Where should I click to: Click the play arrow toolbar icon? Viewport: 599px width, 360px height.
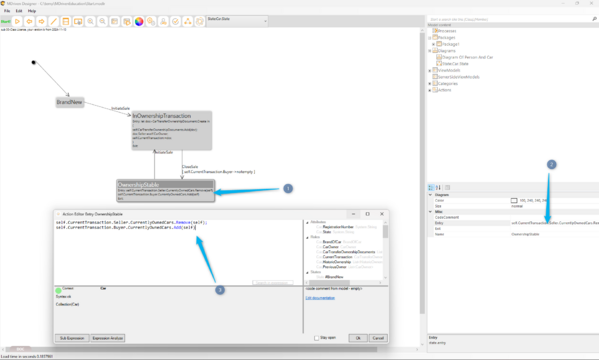pyautogui.click(x=17, y=21)
